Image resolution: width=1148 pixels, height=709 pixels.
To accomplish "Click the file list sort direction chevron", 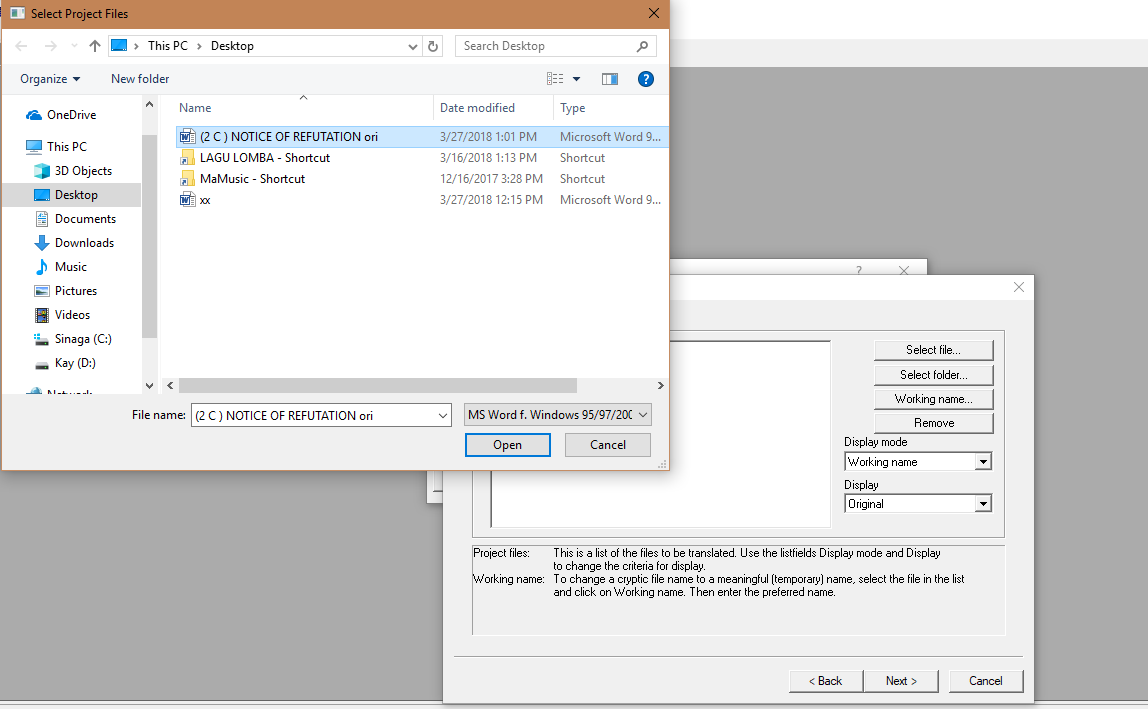I will coord(303,97).
